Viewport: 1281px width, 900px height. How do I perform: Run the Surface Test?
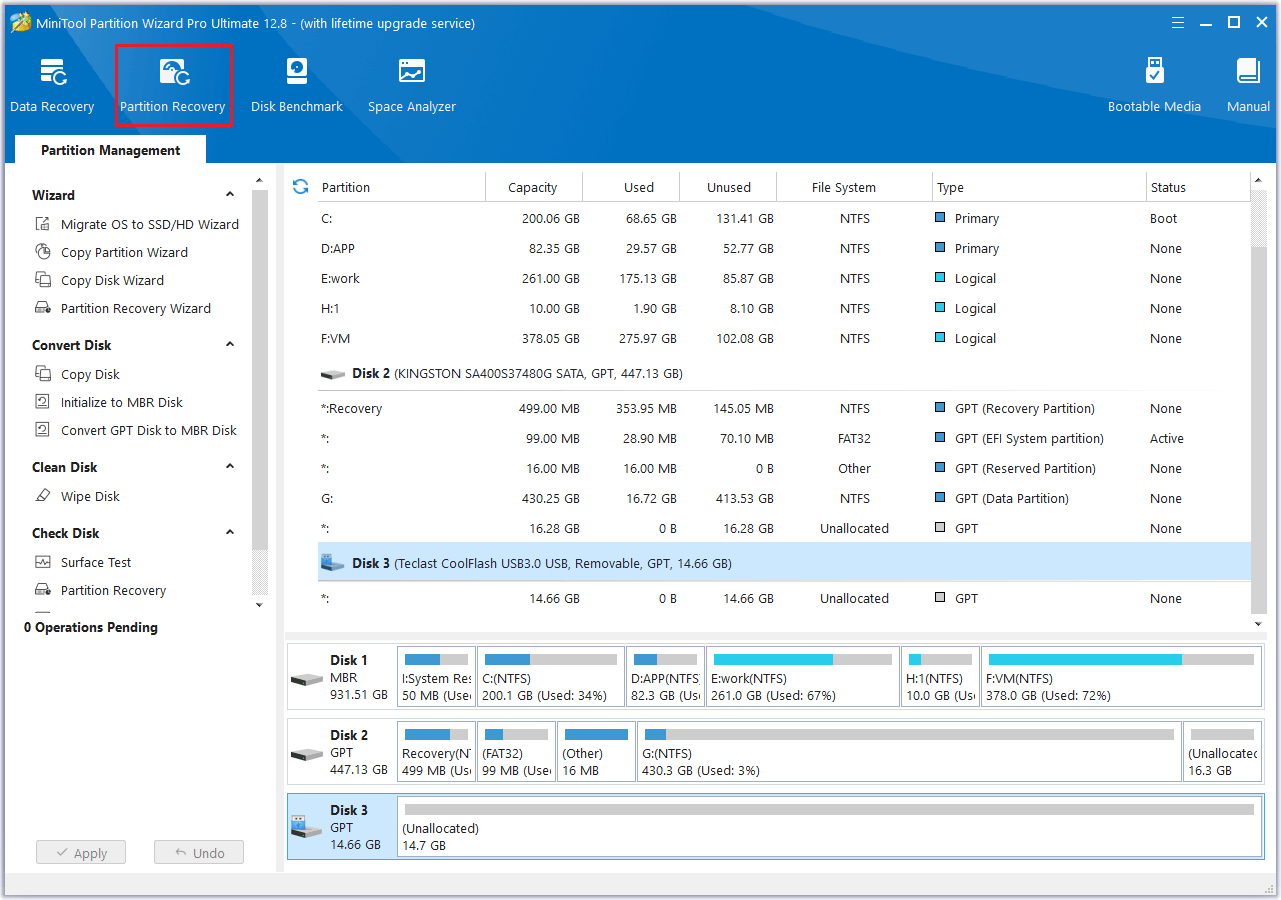[x=83, y=562]
